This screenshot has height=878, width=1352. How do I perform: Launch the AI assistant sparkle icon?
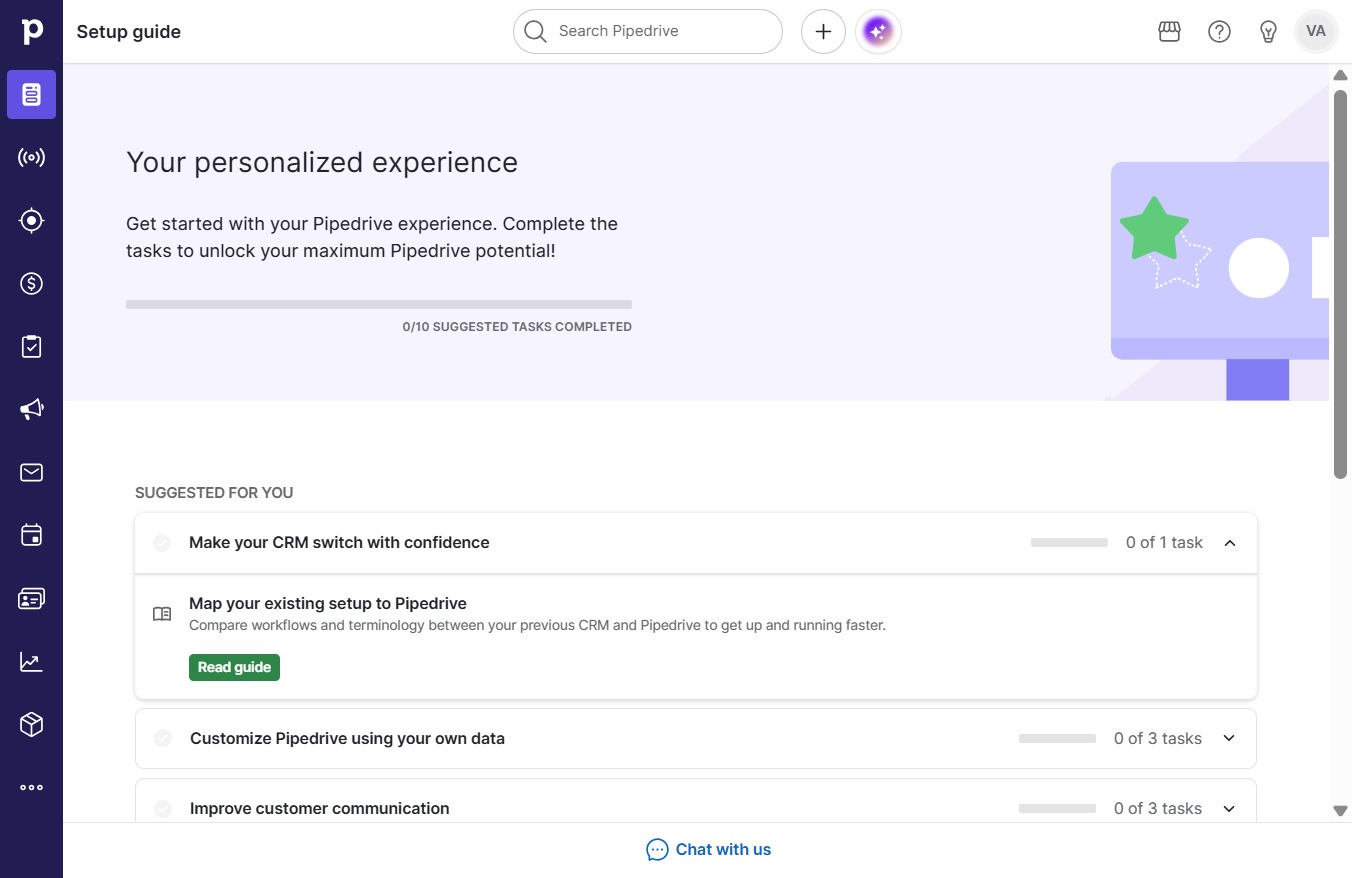[x=878, y=32]
